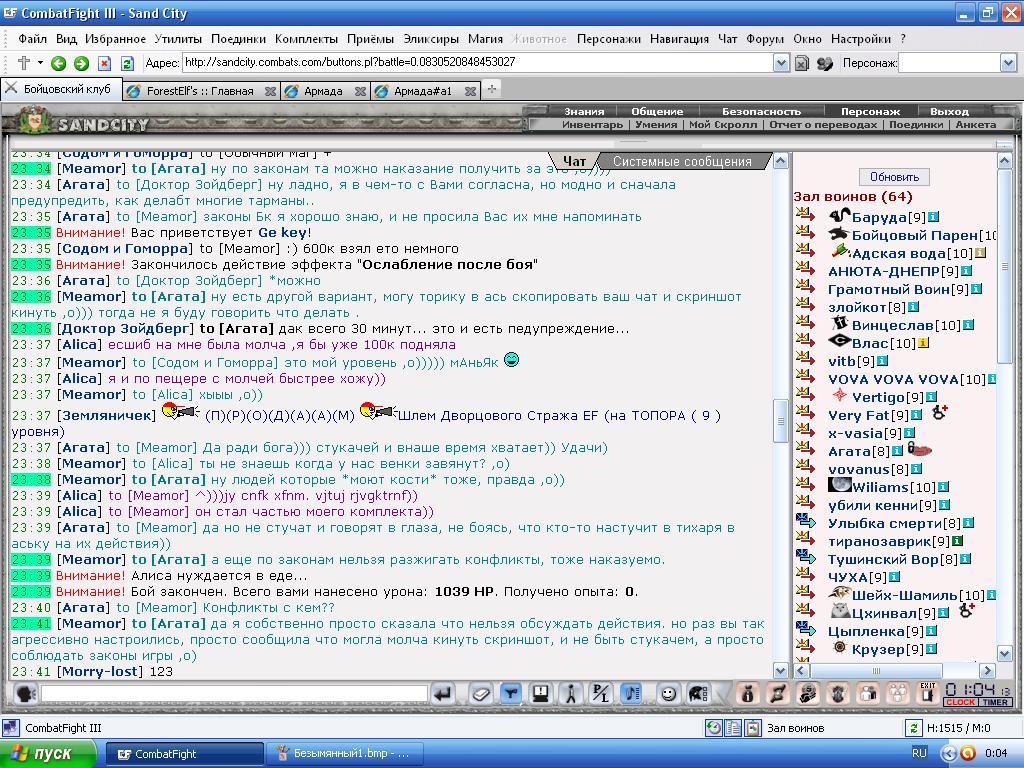Click the EXIT door icon
The height and width of the screenshot is (768, 1024).
[x=927, y=692]
